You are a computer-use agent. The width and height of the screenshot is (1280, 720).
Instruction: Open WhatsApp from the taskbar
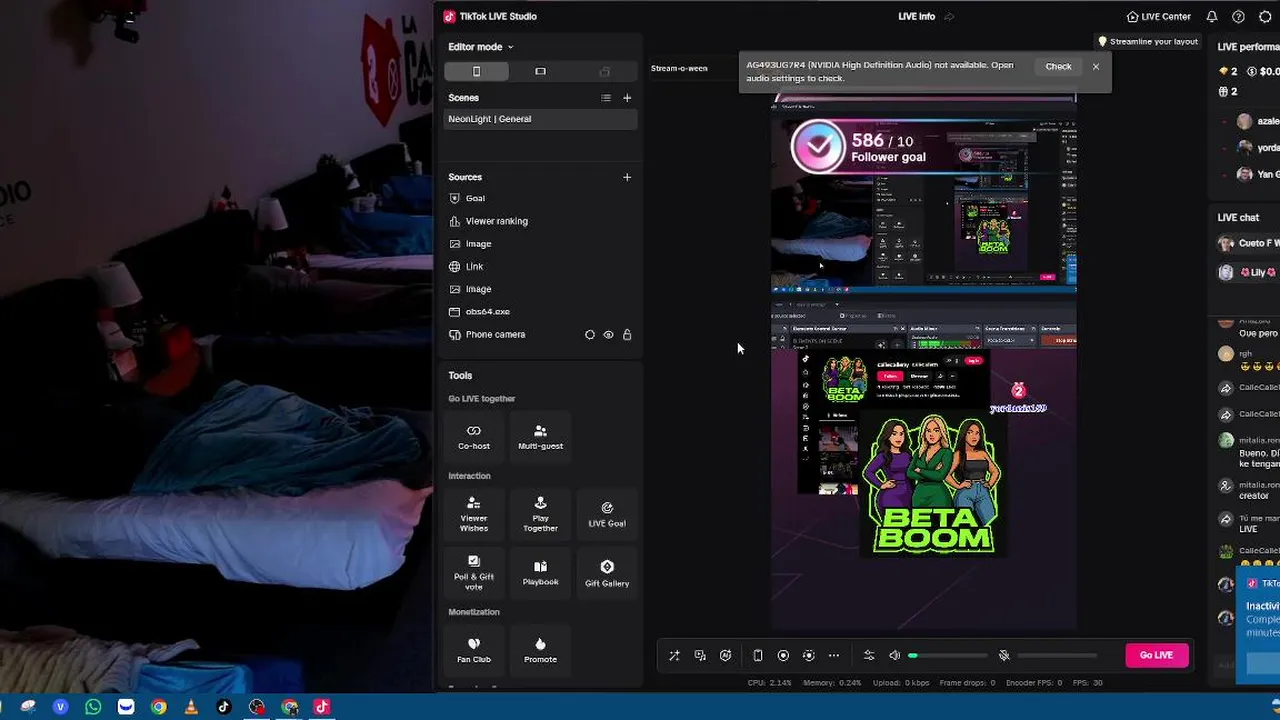93,707
